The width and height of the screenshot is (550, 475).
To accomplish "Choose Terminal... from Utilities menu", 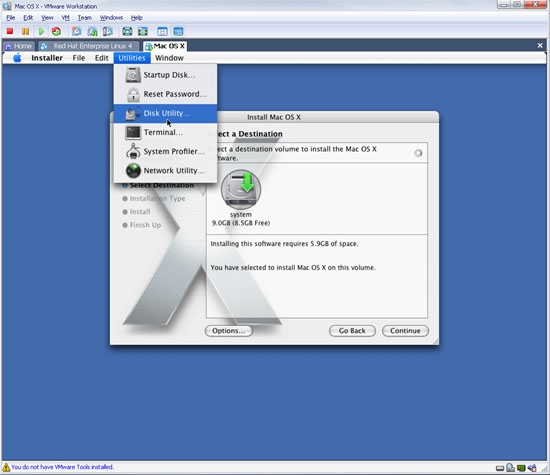I will pyautogui.click(x=165, y=132).
